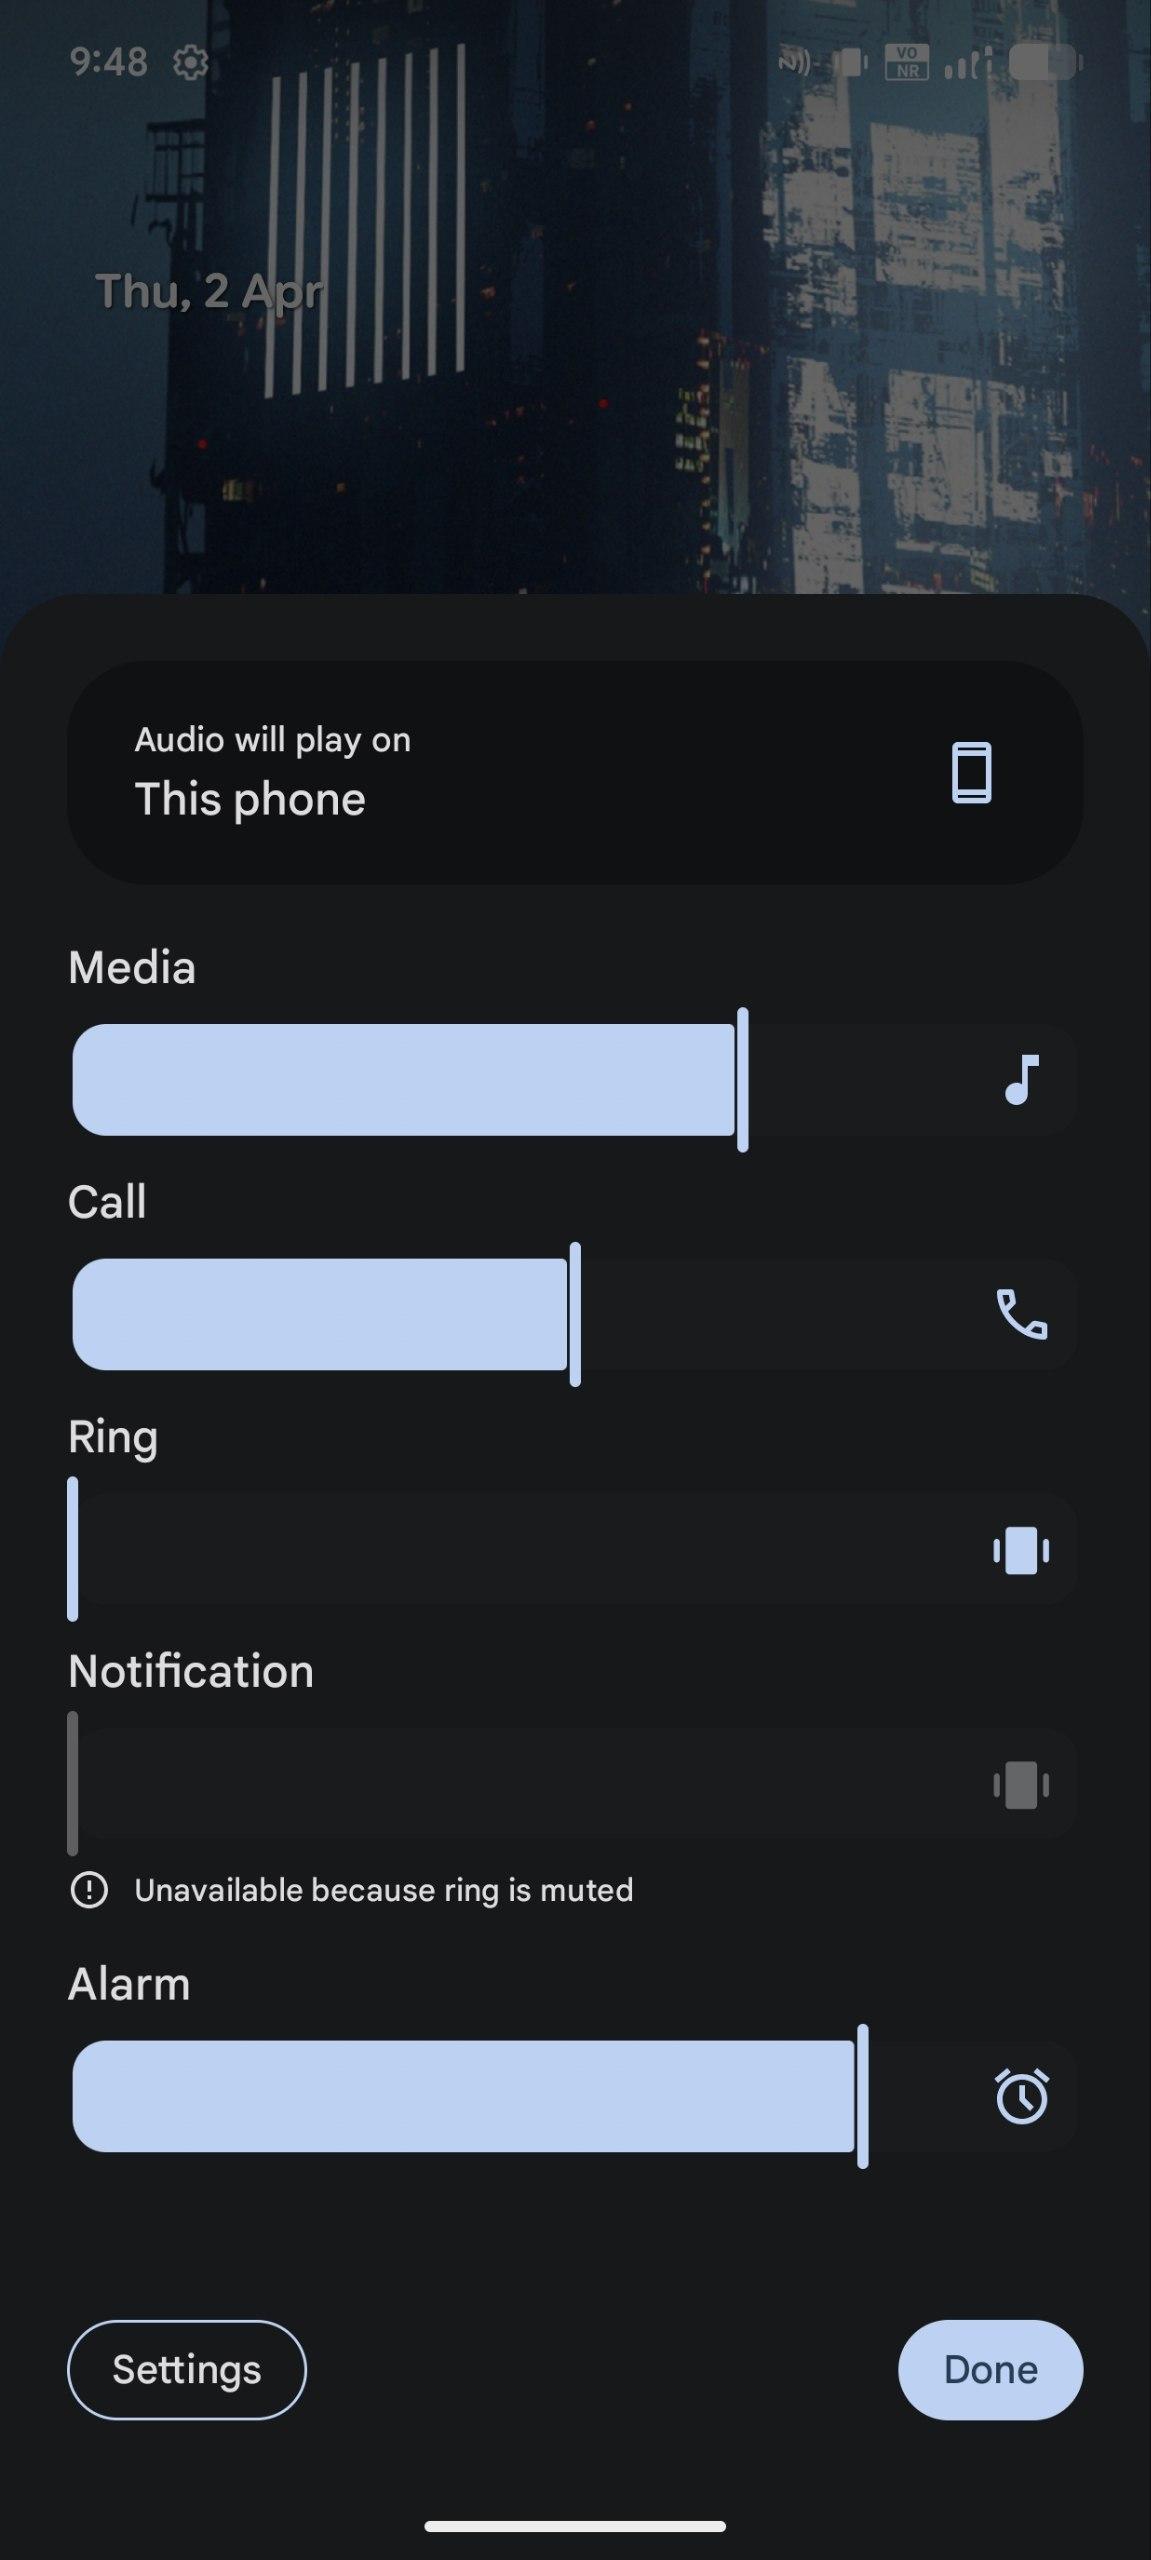Tap the signal strength bars icon

(x=966, y=63)
